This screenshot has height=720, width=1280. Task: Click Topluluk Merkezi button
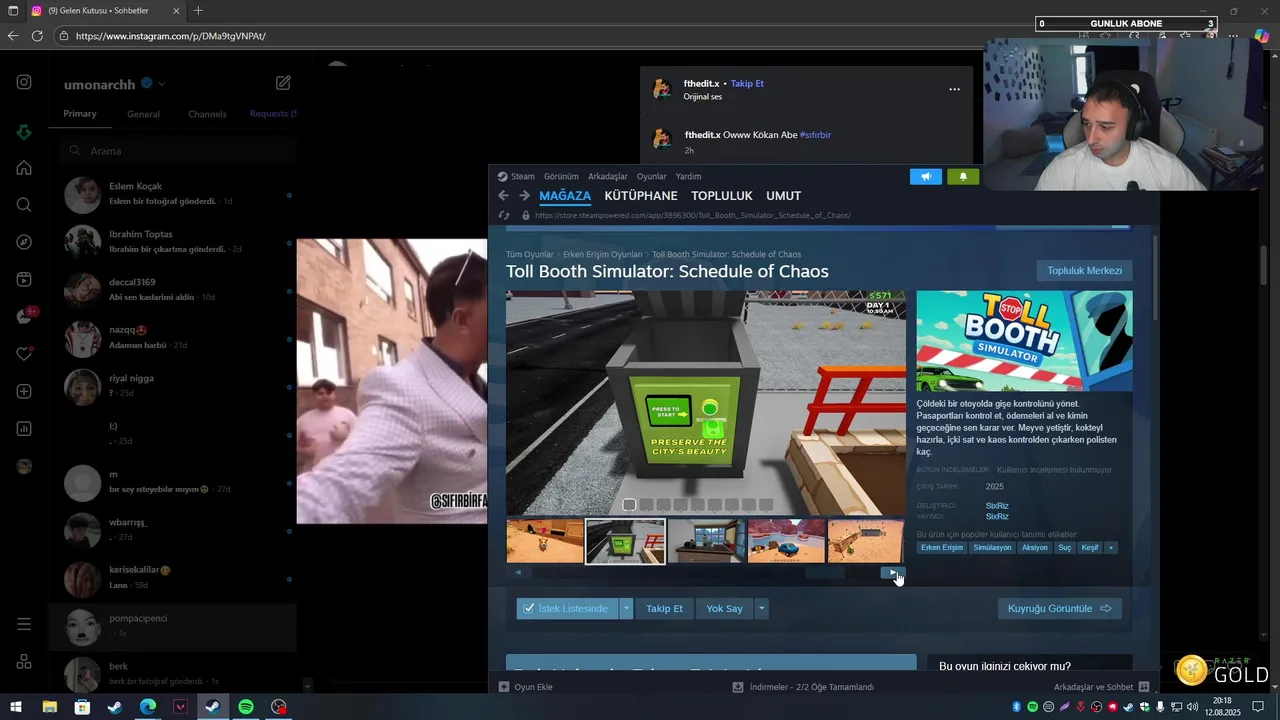[1084, 271]
